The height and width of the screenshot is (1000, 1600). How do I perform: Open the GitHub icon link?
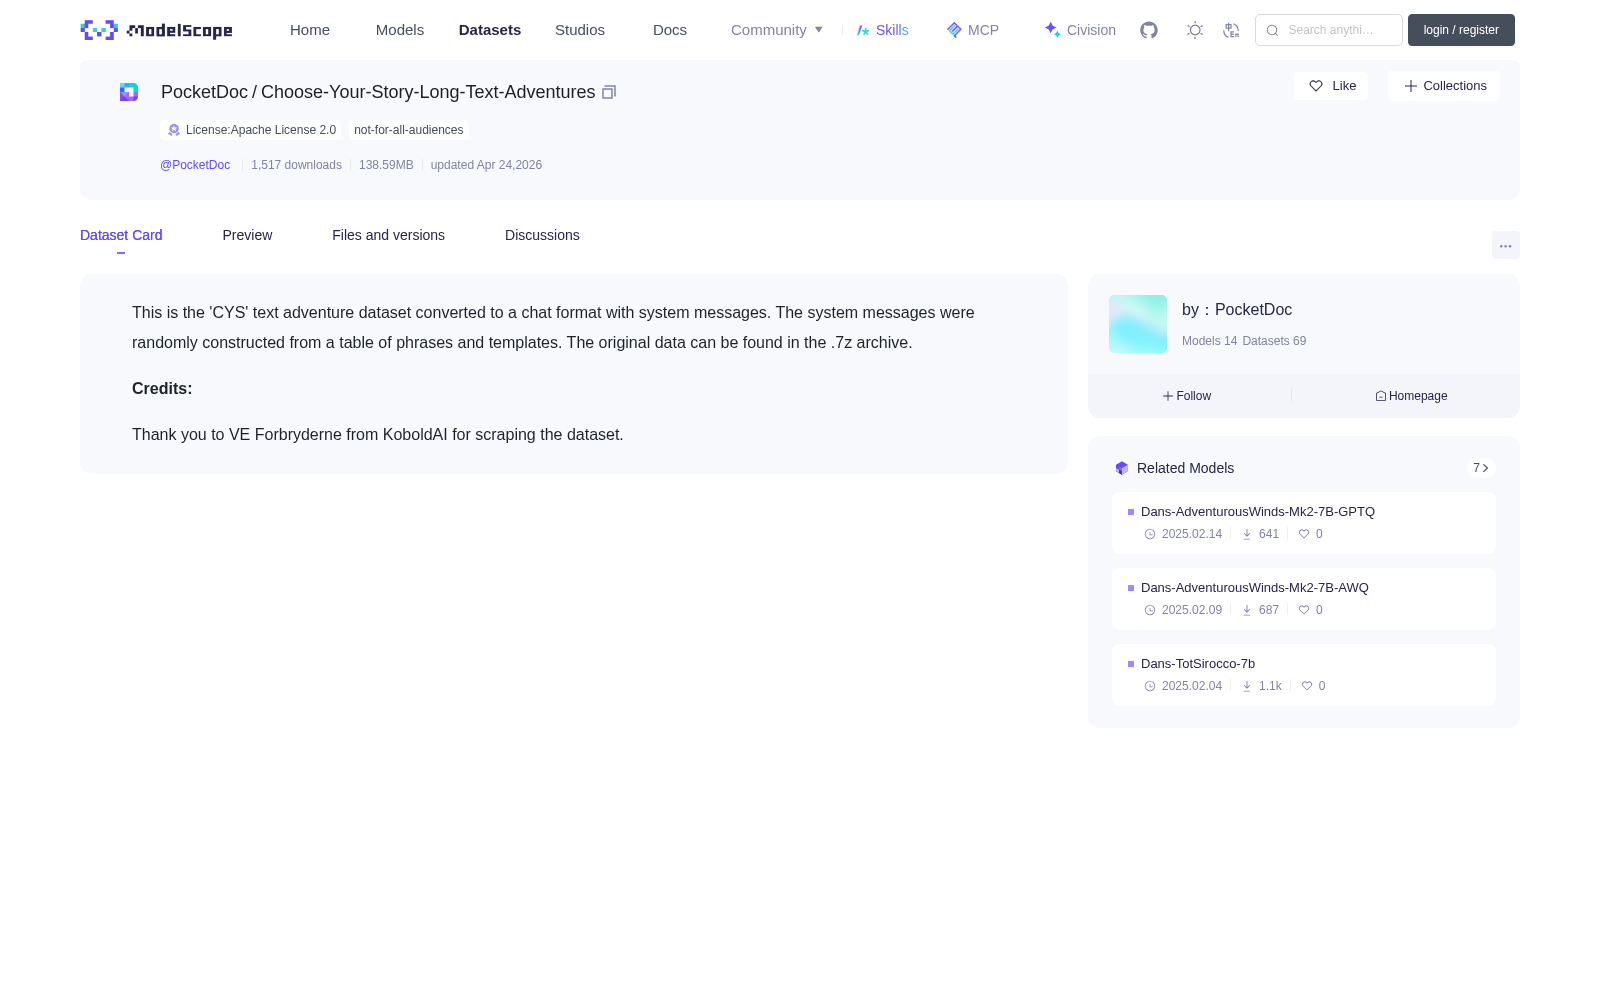point(1149,30)
